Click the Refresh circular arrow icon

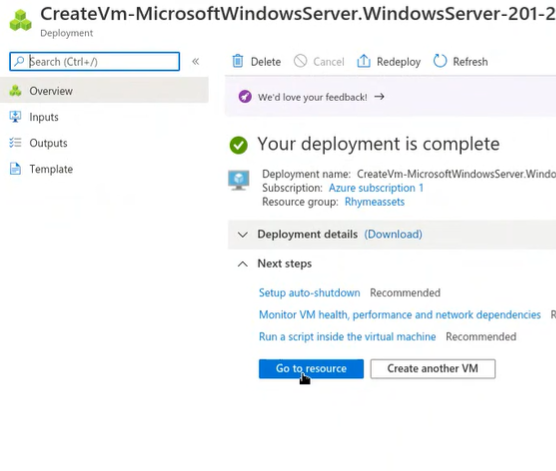pyautogui.click(x=440, y=61)
